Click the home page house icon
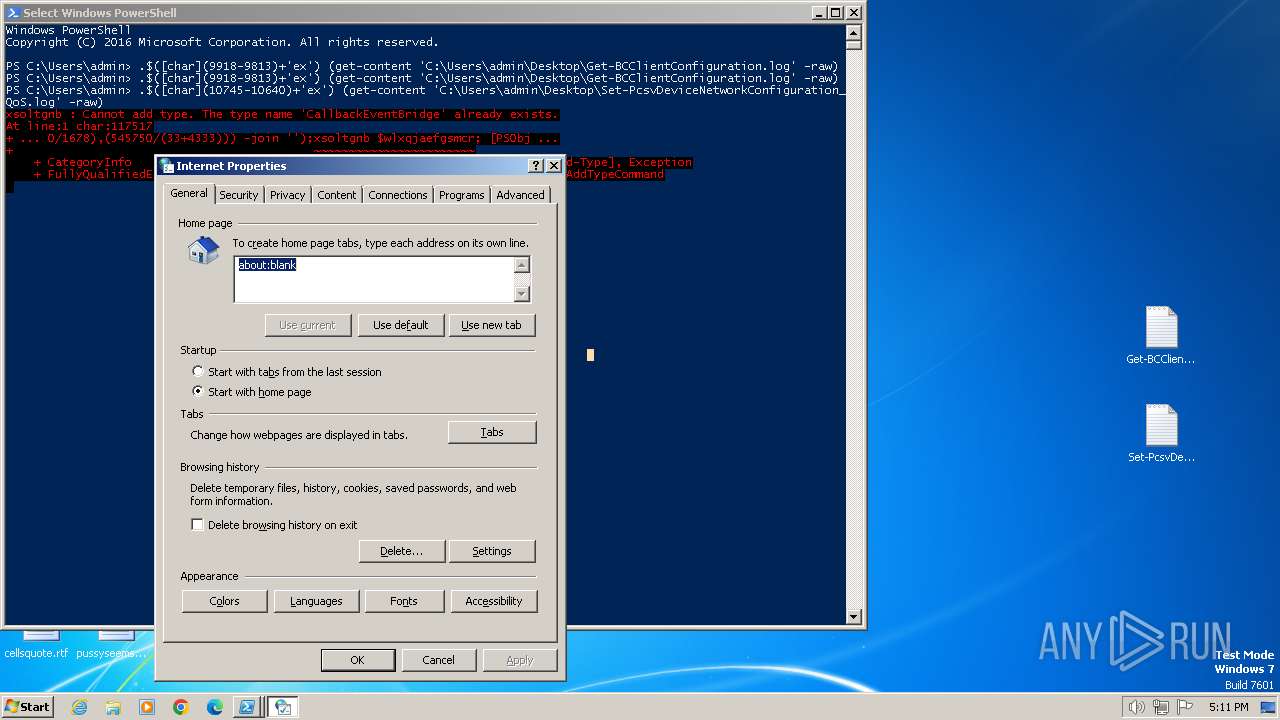The image size is (1280, 720). (203, 250)
